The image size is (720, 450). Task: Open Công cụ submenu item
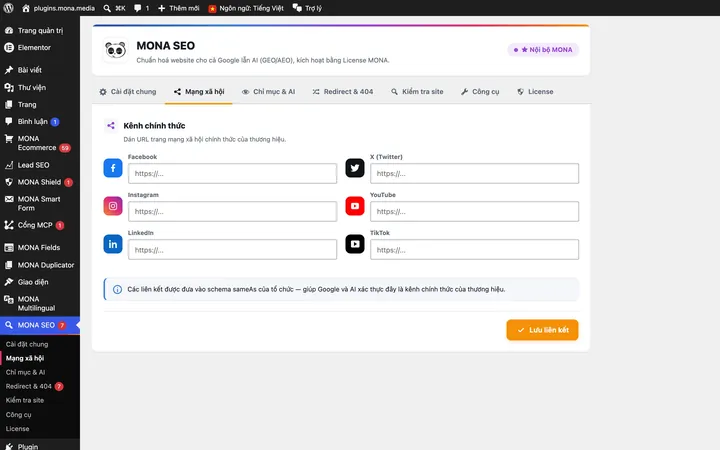18,414
